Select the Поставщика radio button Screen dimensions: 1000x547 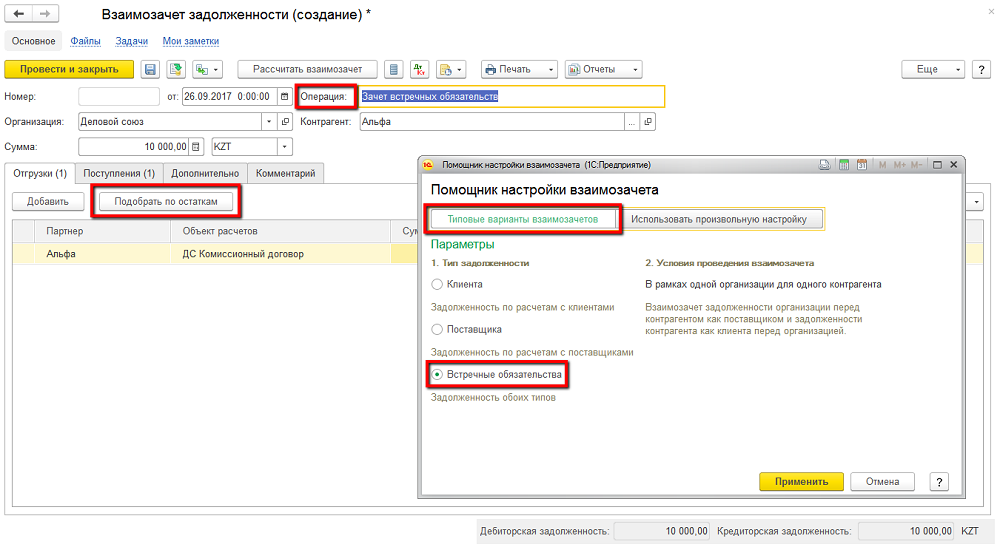(437, 329)
